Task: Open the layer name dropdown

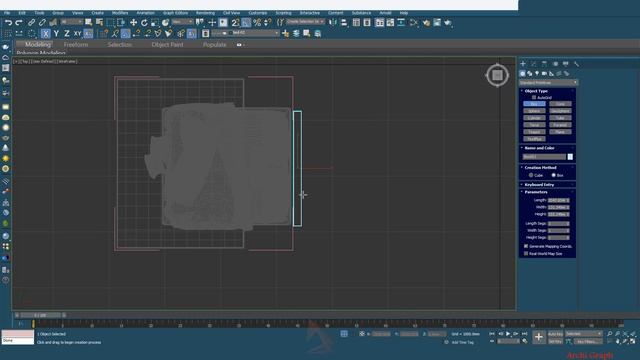Action: tap(245, 33)
